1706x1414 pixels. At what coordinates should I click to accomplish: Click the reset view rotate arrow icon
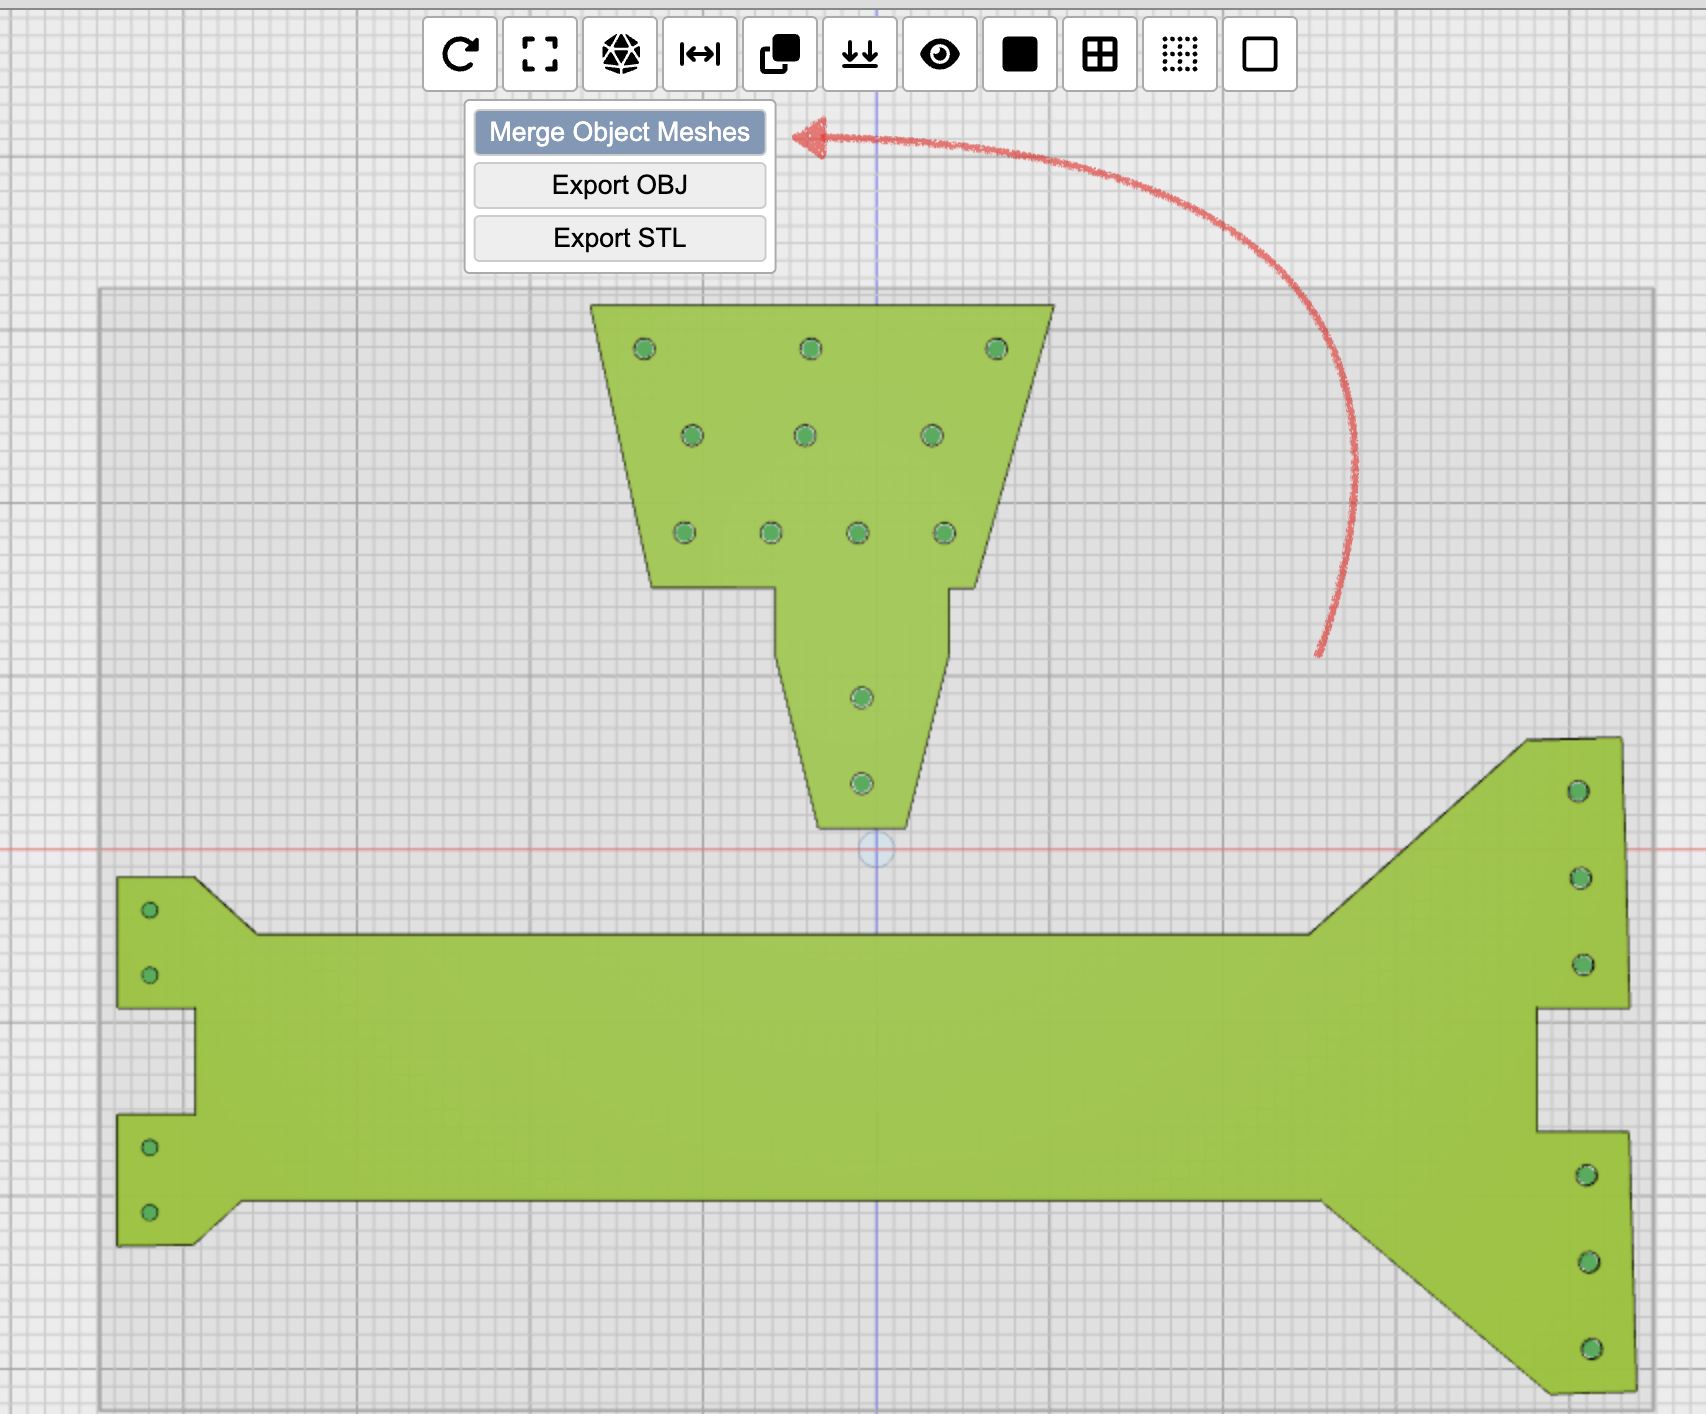(460, 54)
